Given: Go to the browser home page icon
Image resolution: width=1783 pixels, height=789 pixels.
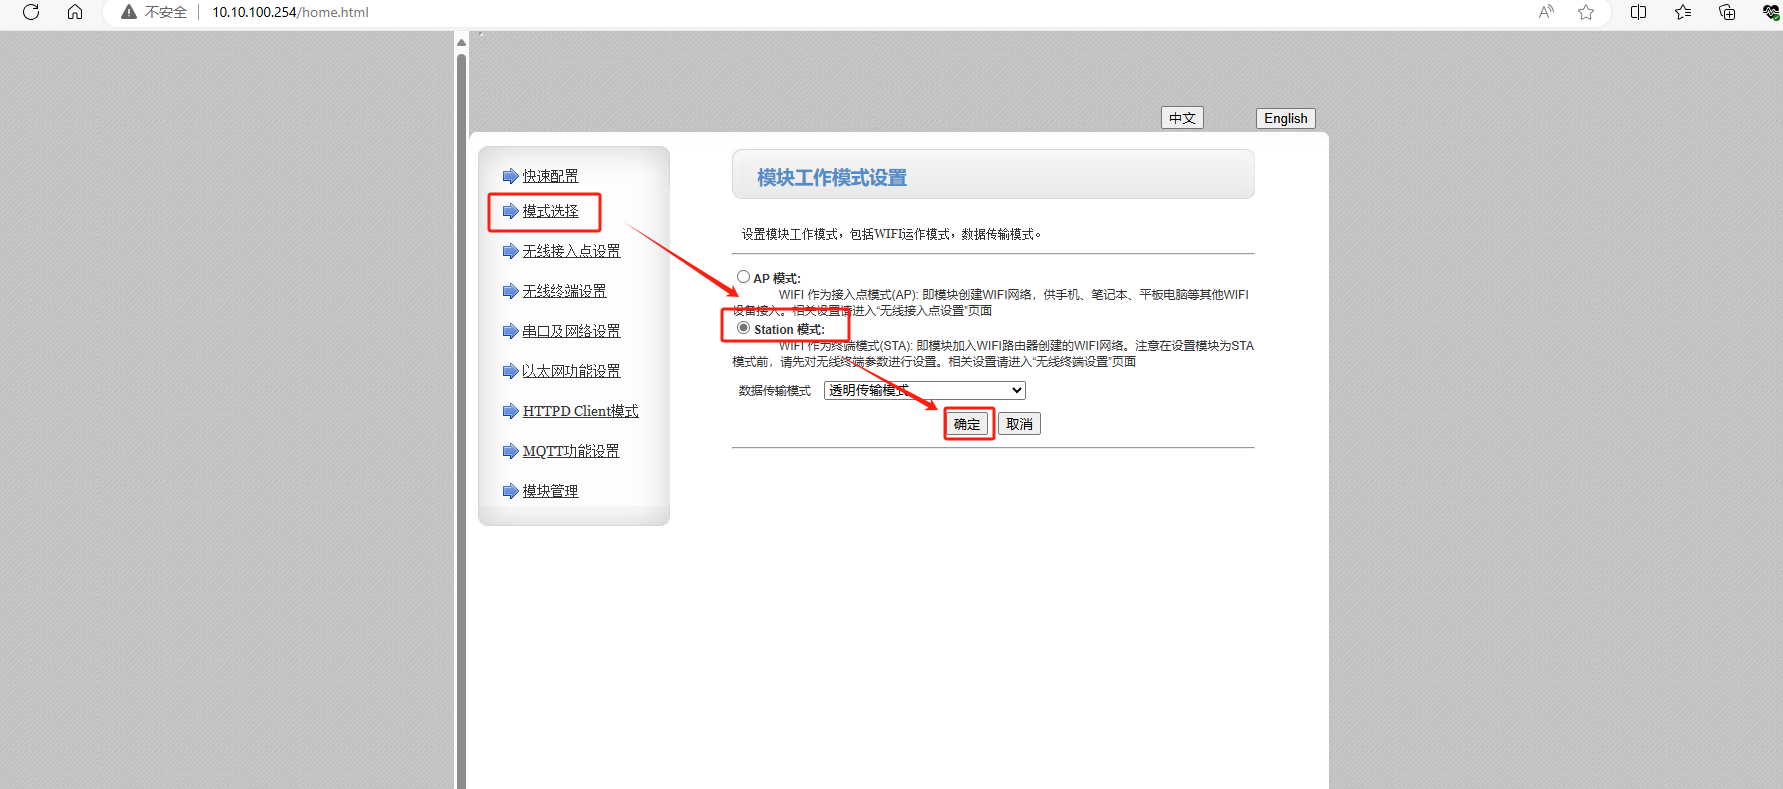Looking at the screenshot, I should 75,12.
